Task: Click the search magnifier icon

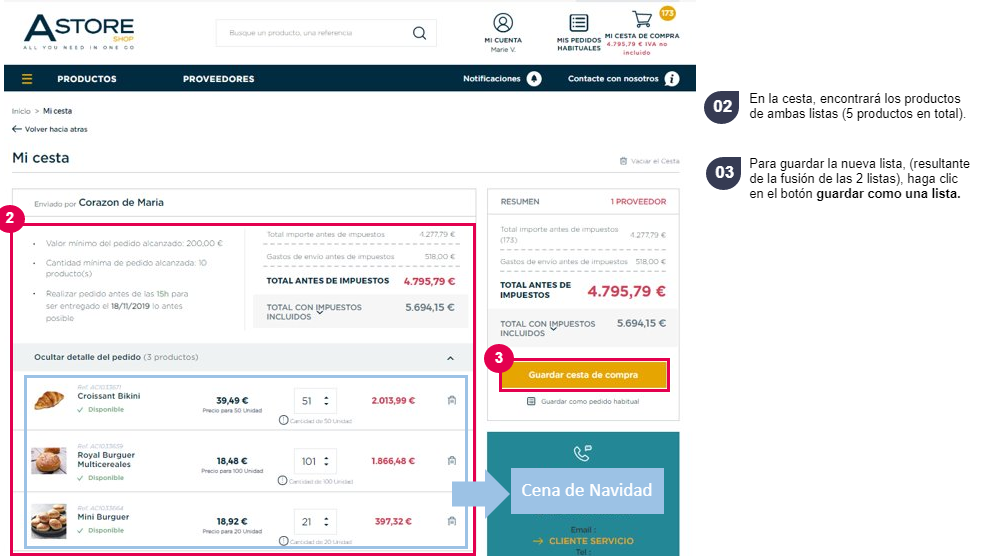Action: click(419, 33)
